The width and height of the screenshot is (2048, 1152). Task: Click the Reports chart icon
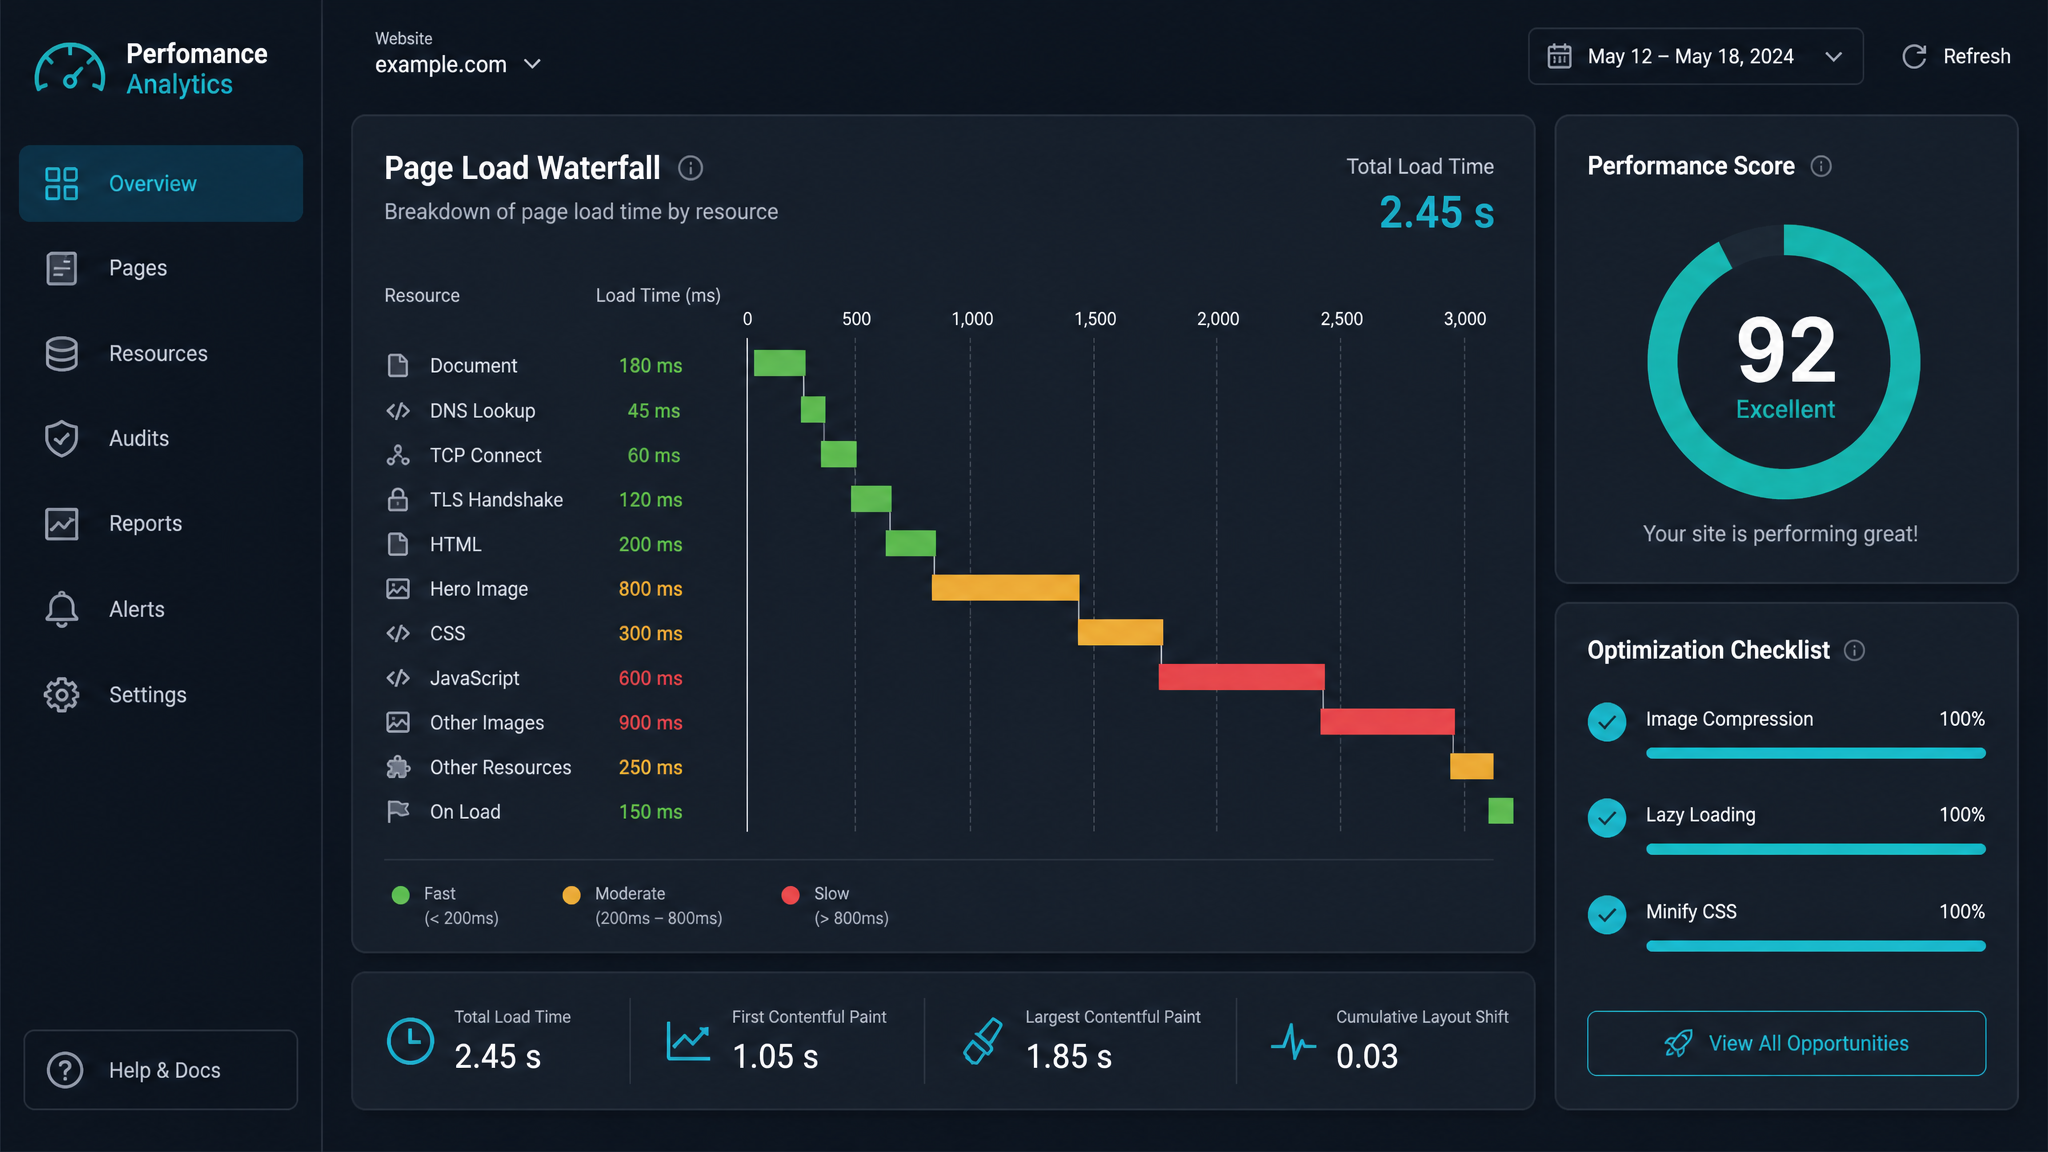coord(61,524)
